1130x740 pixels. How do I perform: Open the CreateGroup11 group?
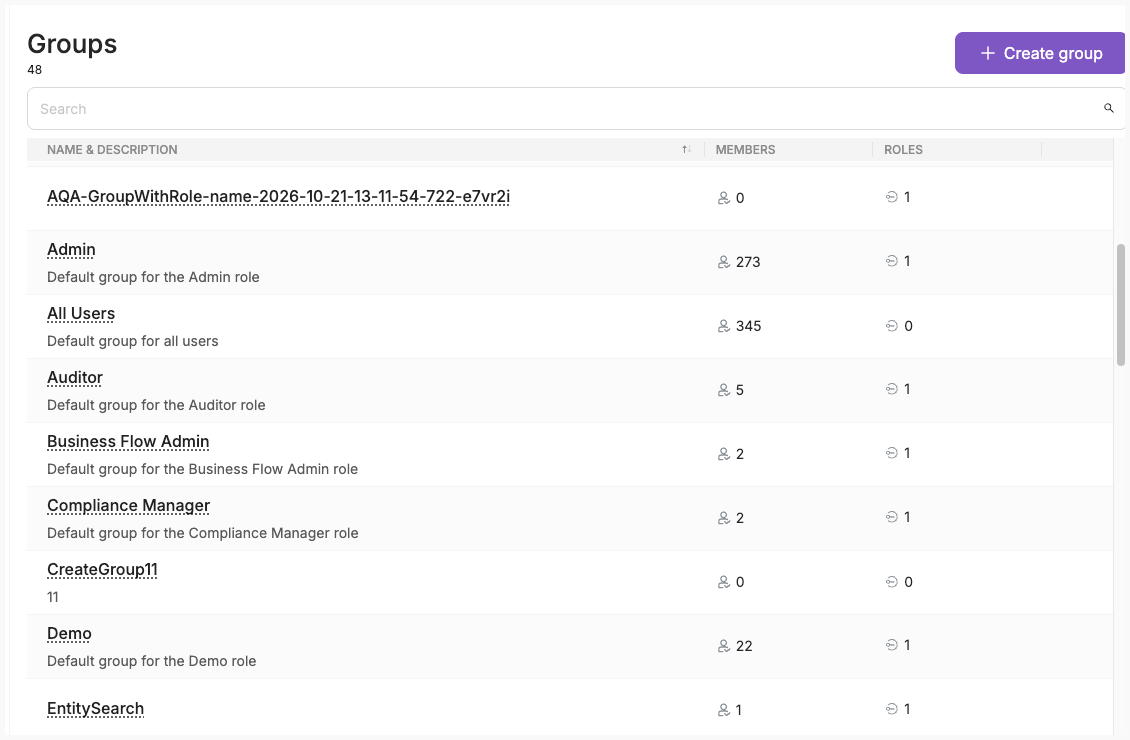pos(102,570)
